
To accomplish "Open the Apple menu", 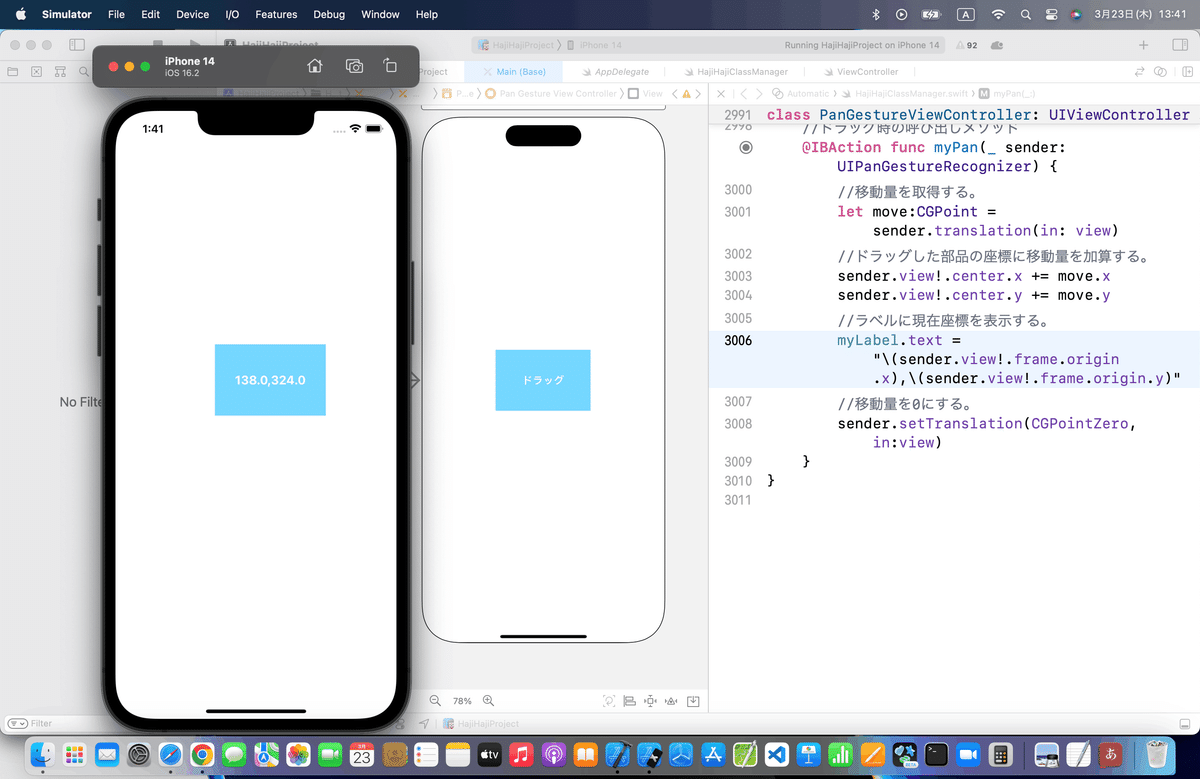I will pos(20,15).
